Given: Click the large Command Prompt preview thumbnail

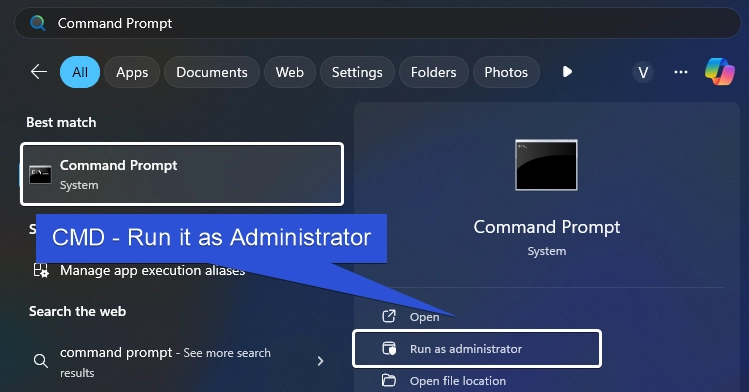Looking at the screenshot, I should pos(546,165).
